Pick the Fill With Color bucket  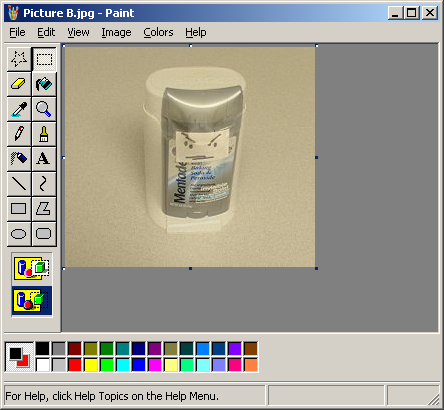[44, 84]
